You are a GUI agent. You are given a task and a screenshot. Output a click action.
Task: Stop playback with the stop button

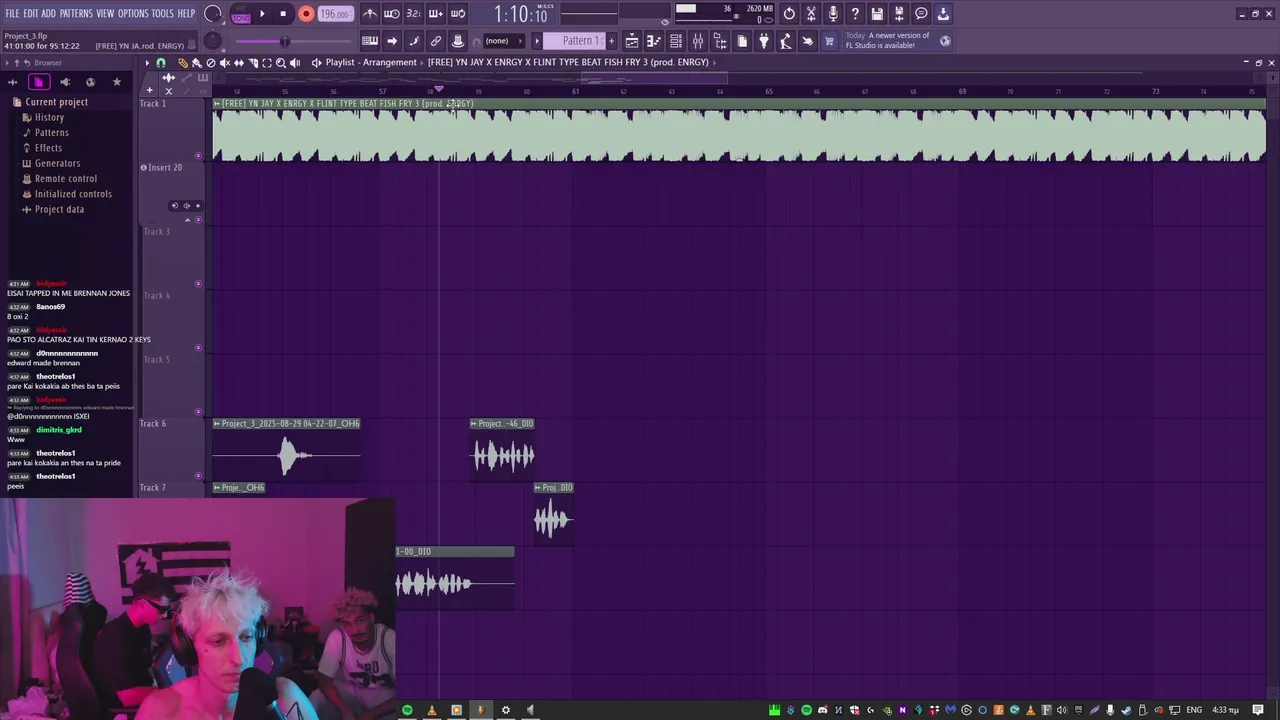[283, 14]
